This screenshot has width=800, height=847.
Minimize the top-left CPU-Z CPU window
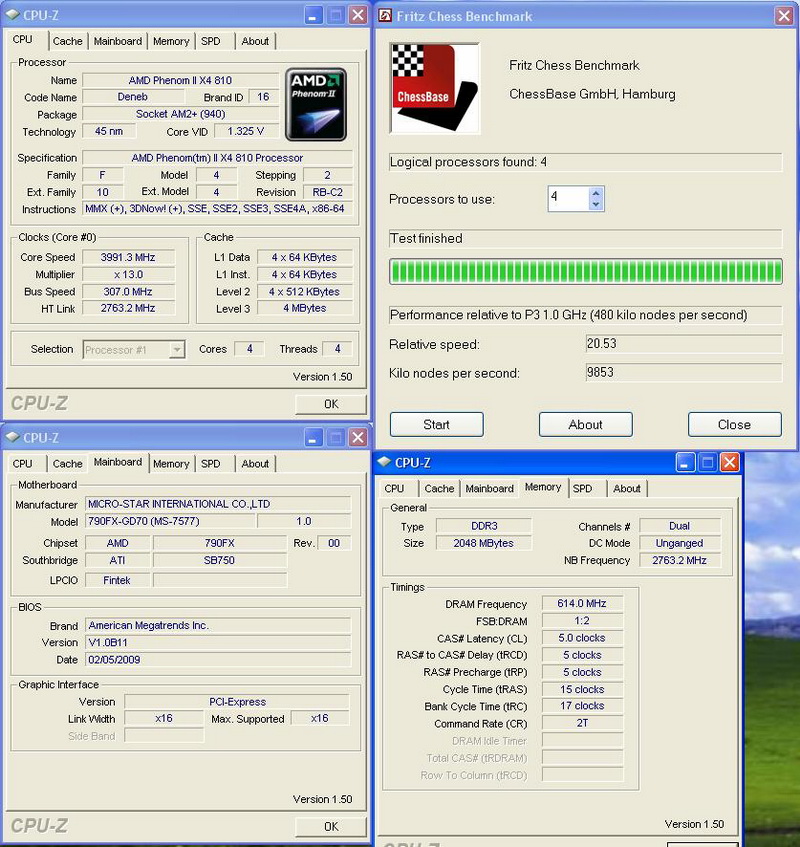312,15
